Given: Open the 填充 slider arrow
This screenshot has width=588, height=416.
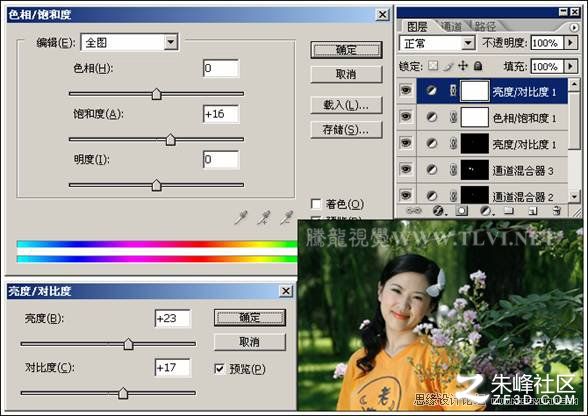Looking at the screenshot, I should pyautogui.click(x=571, y=66).
